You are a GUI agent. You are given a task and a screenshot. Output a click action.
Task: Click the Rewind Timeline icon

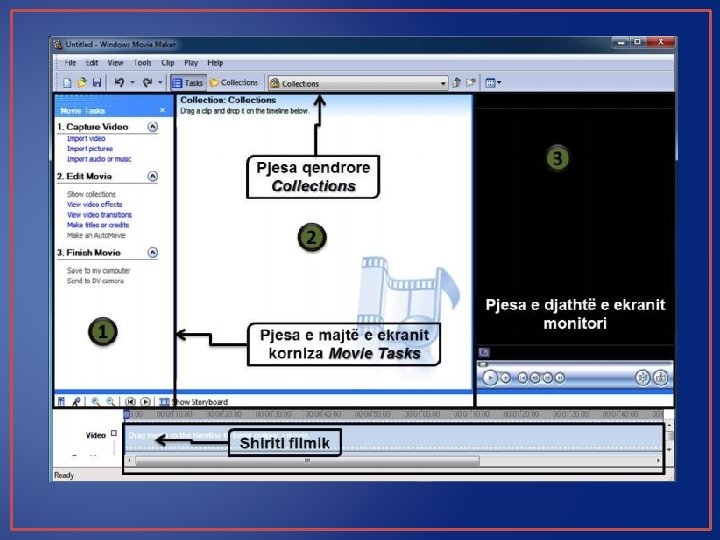pos(130,402)
